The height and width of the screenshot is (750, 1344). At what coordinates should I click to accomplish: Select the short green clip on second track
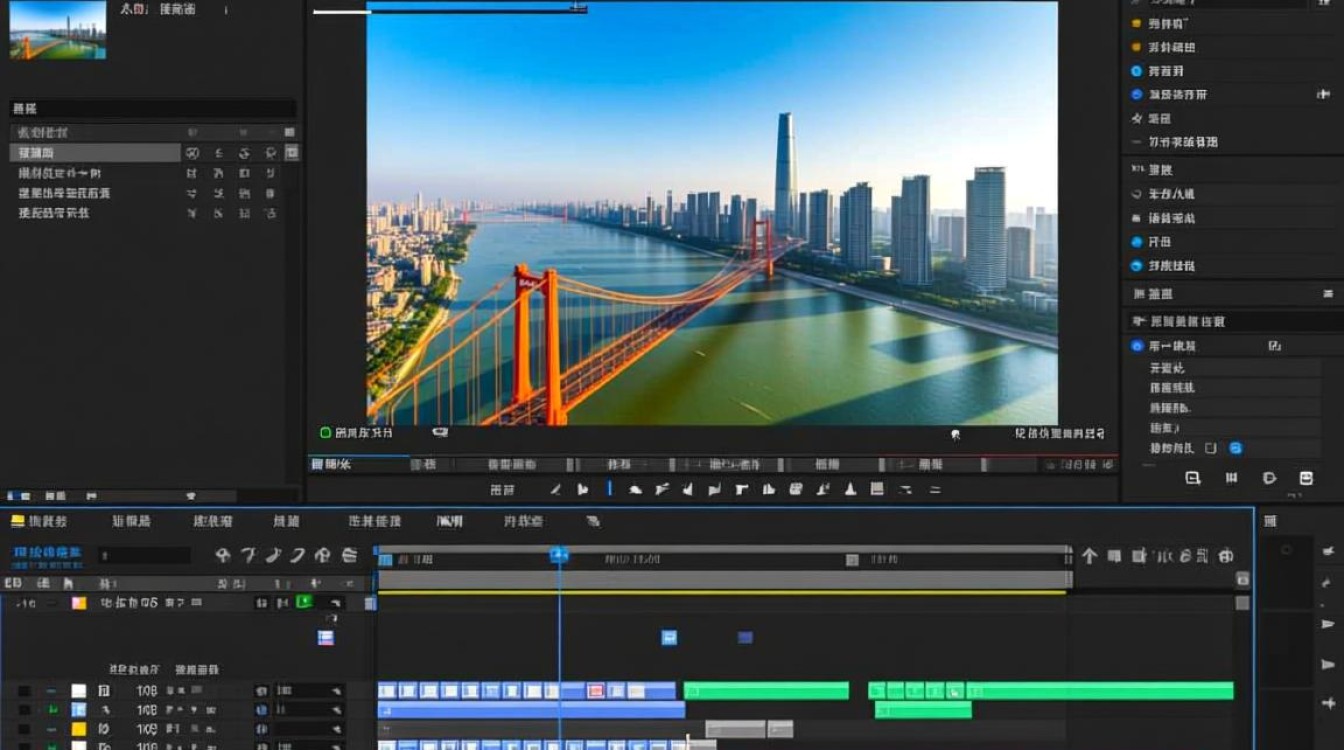point(923,710)
